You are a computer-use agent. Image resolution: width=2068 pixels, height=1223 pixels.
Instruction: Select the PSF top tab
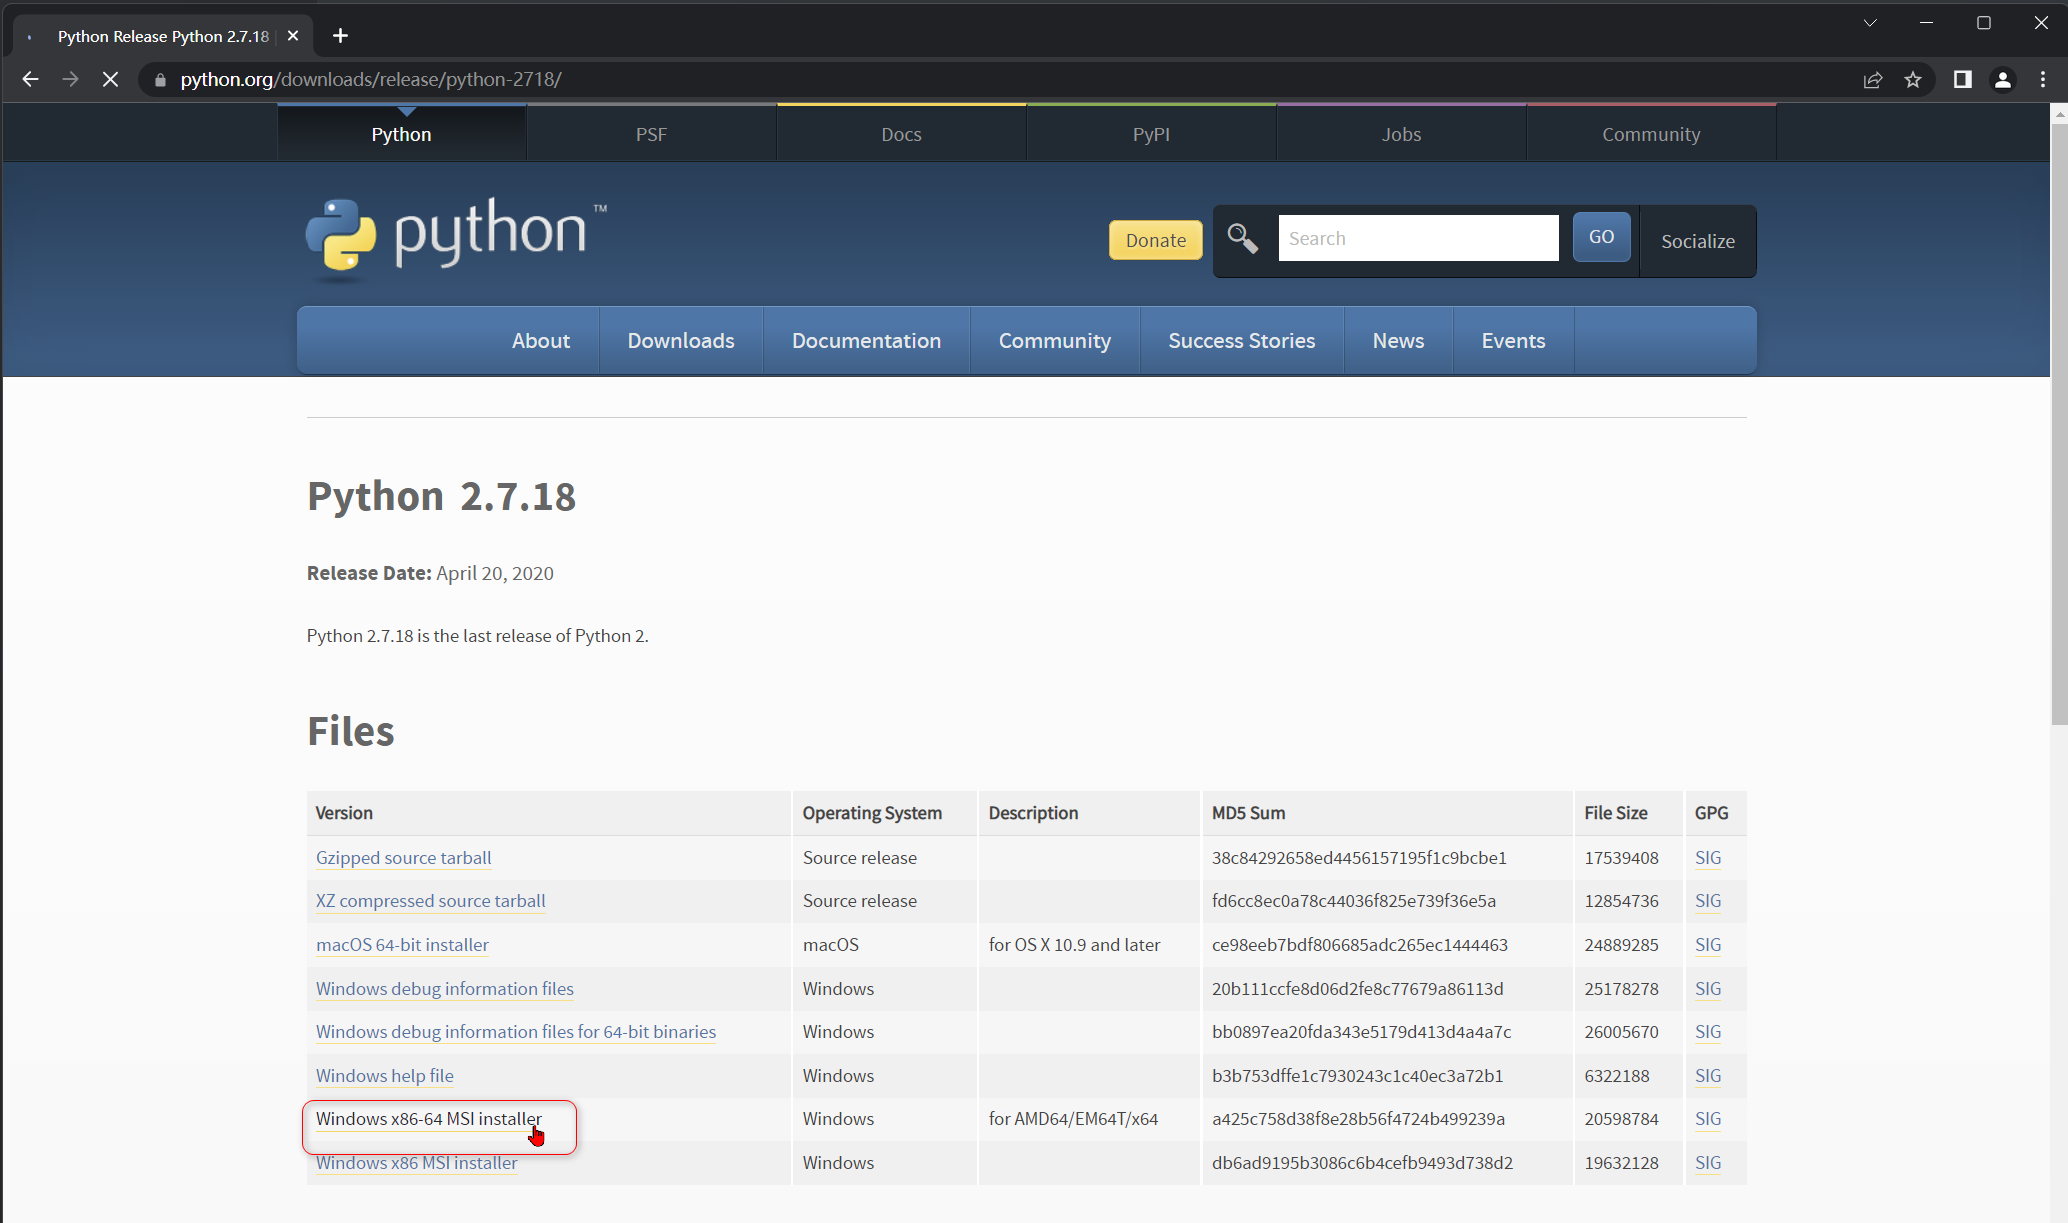click(x=651, y=134)
